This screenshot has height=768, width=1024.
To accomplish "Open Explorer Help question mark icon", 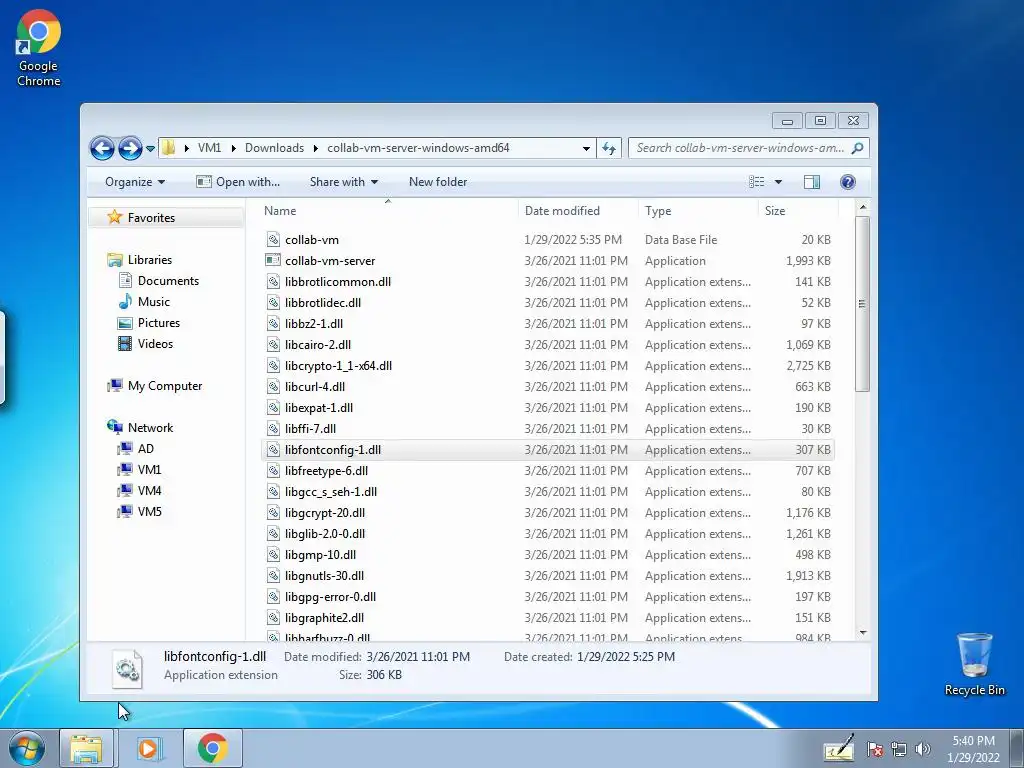I will (848, 182).
